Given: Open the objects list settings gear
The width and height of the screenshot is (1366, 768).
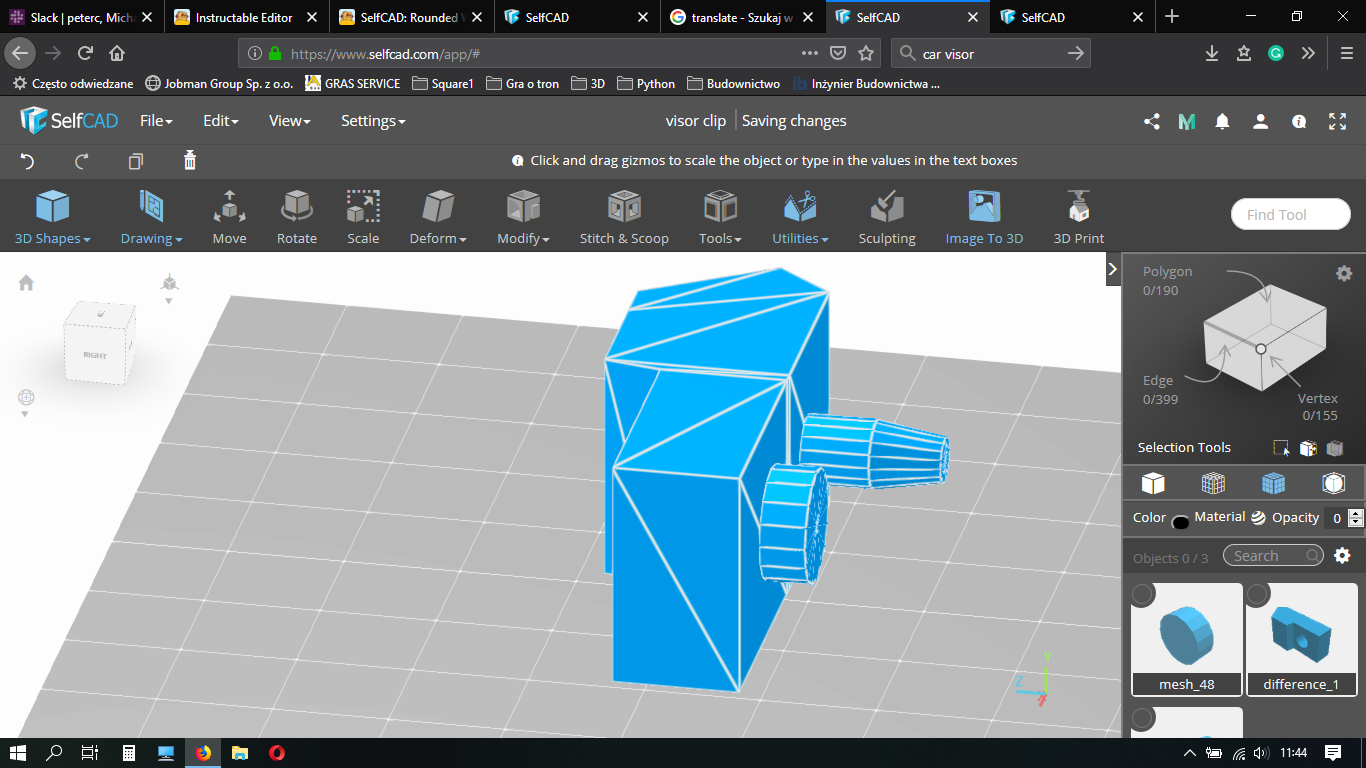Looking at the screenshot, I should pyautogui.click(x=1342, y=556).
